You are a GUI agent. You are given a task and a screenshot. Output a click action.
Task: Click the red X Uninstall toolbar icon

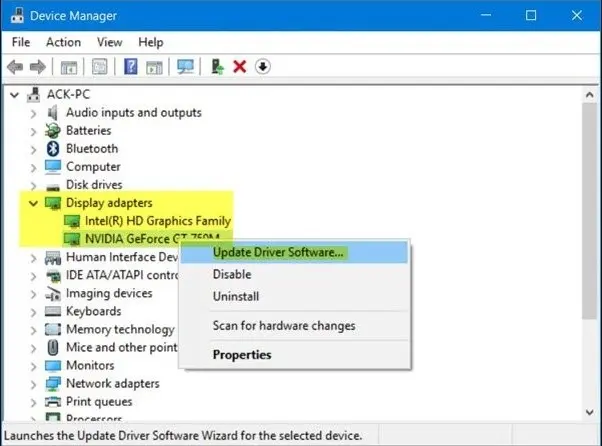(x=240, y=67)
